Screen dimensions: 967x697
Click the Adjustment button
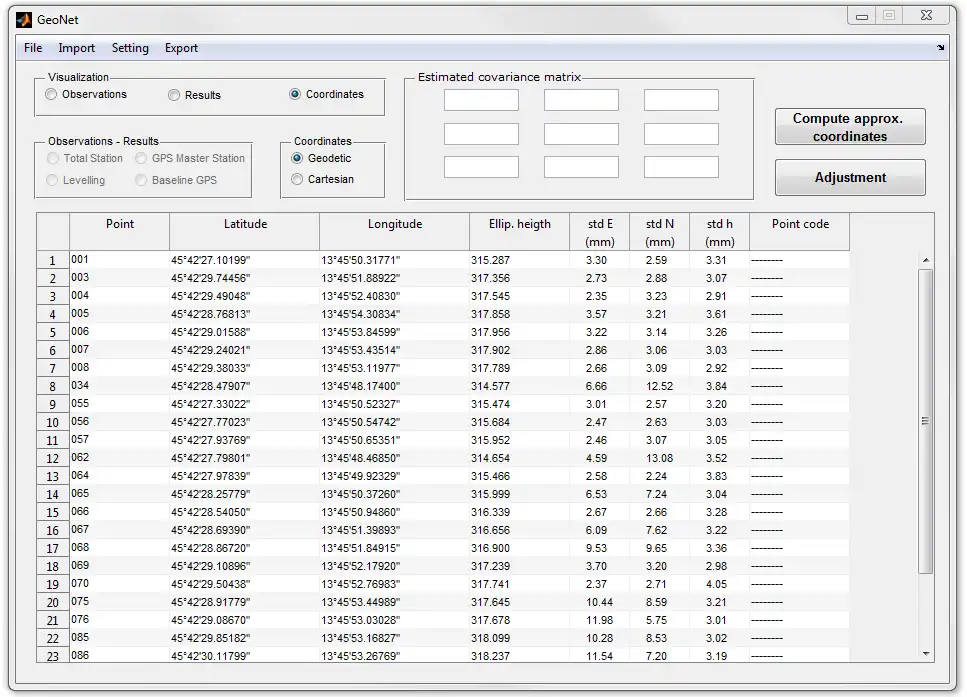tap(850, 178)
